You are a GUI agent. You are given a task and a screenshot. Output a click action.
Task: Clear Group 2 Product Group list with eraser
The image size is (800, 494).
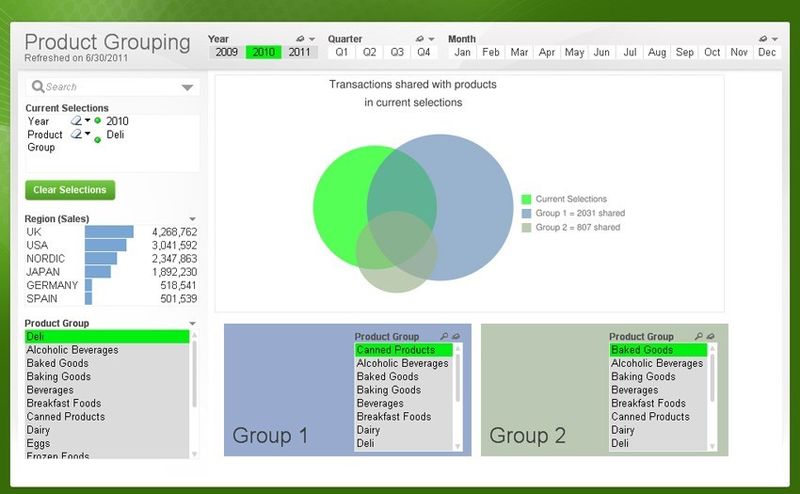[710, 336]
